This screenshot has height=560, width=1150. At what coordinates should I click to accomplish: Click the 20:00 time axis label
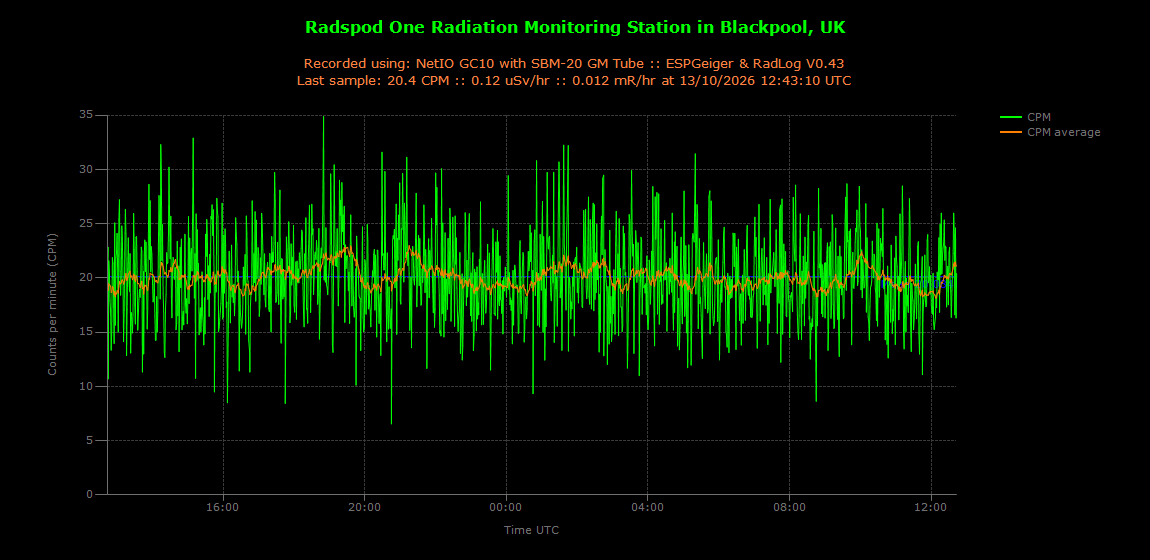click(365, 507)
